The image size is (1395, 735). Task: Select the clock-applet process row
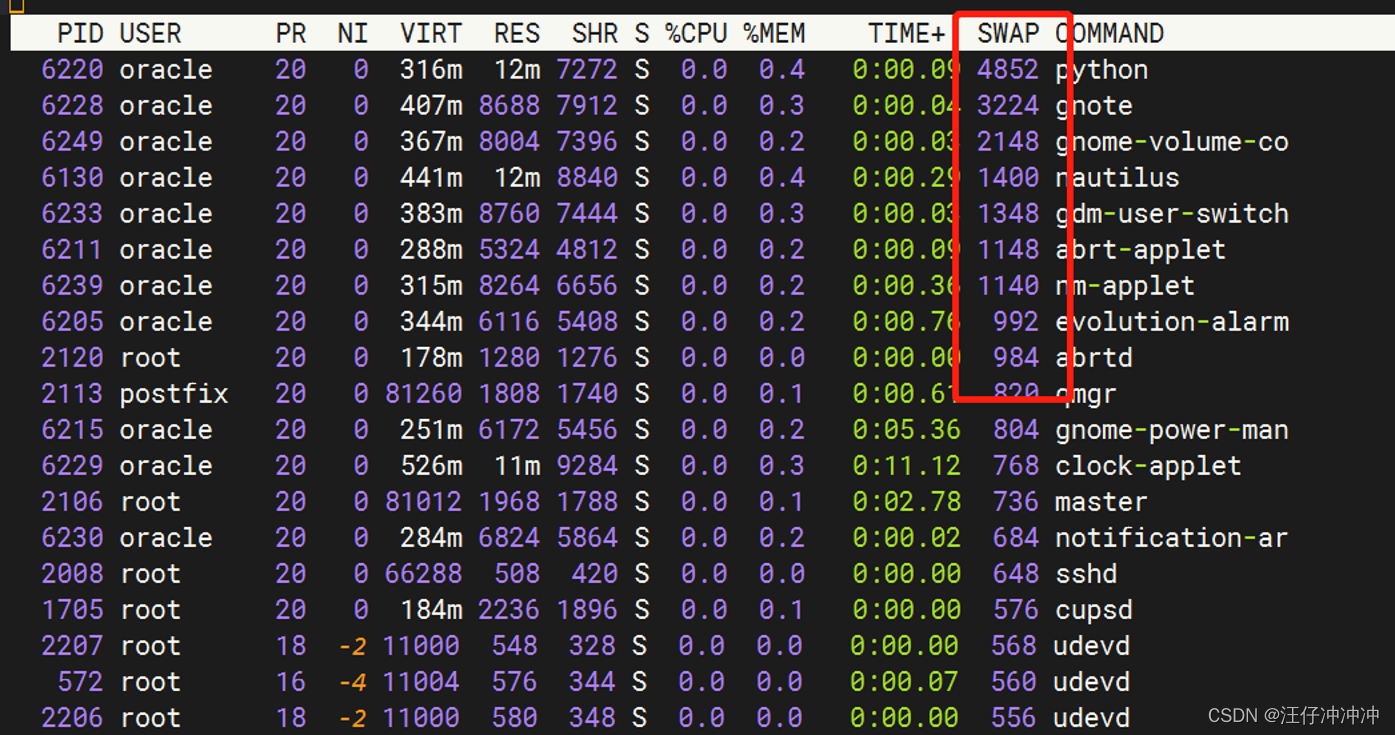[600, 465]
